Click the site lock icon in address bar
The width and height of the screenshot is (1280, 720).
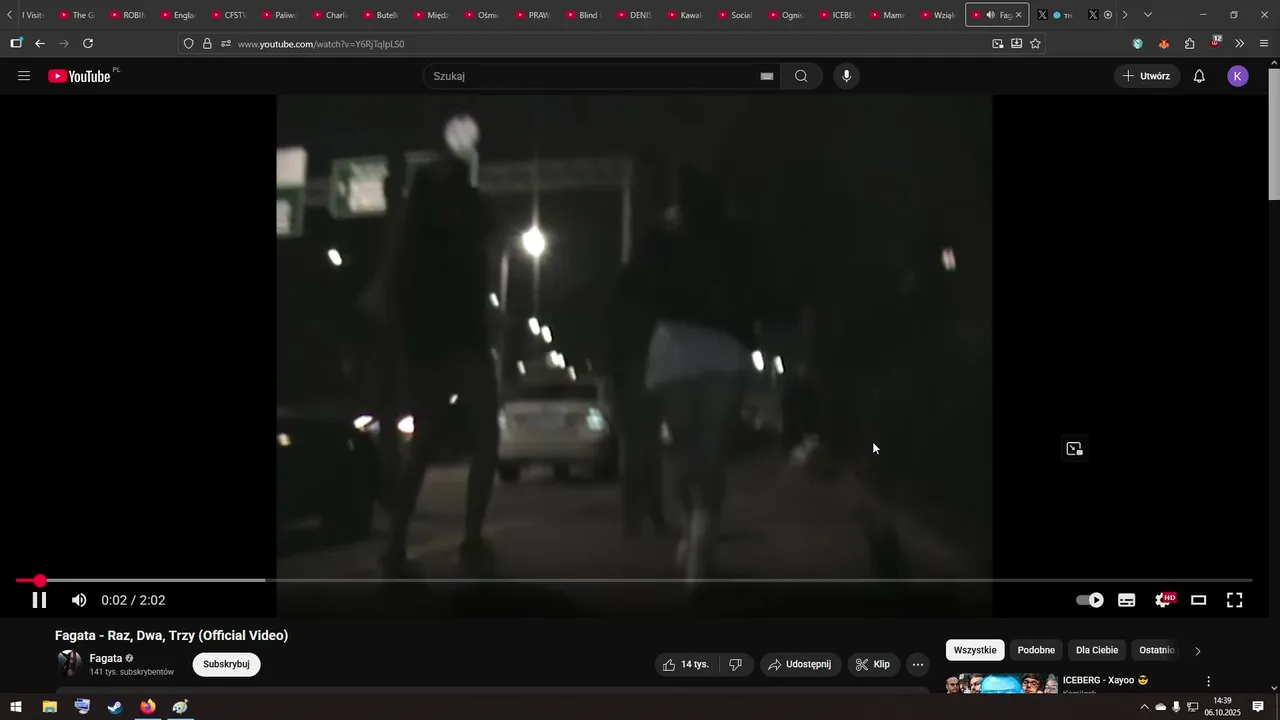[207, 44]
